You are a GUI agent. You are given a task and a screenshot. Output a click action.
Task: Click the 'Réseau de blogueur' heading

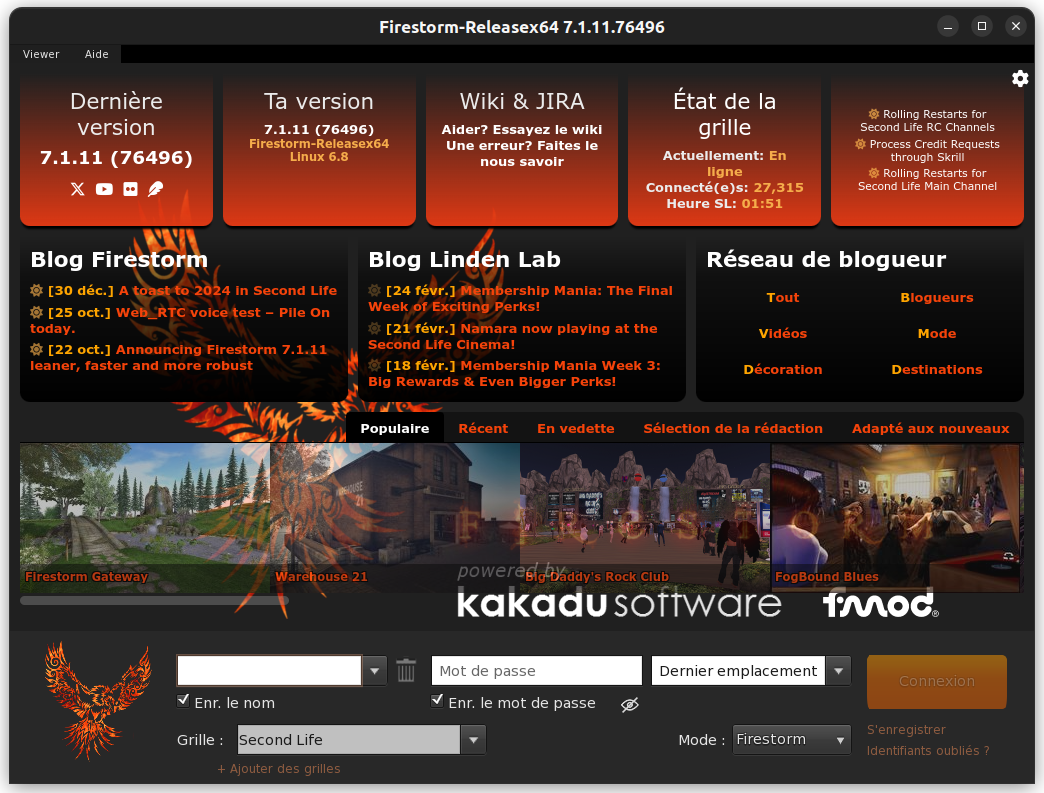826,260
